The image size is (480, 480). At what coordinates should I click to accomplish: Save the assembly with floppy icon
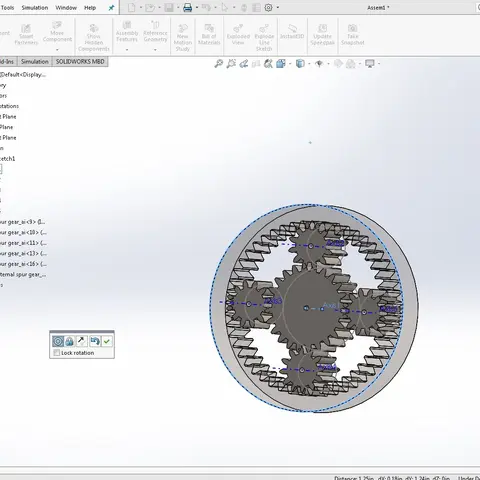(x=169, y=8)
